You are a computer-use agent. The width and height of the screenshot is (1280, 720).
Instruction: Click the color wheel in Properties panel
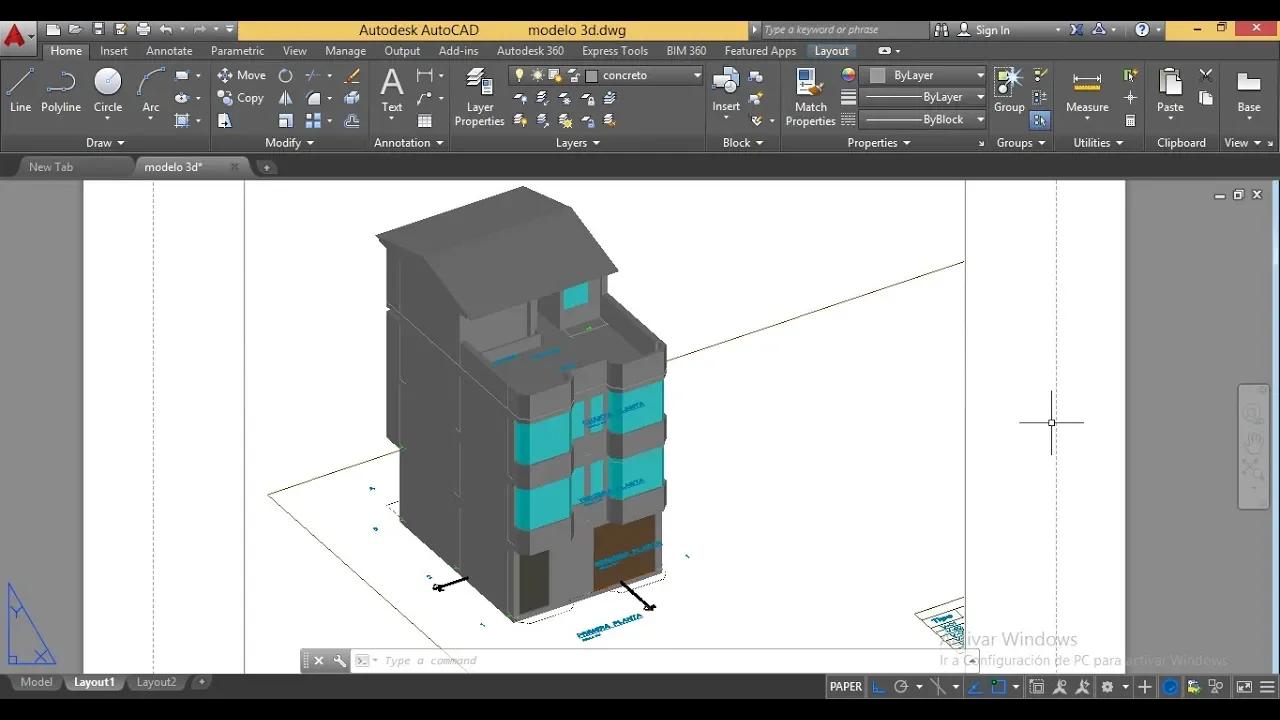point(847,74)
